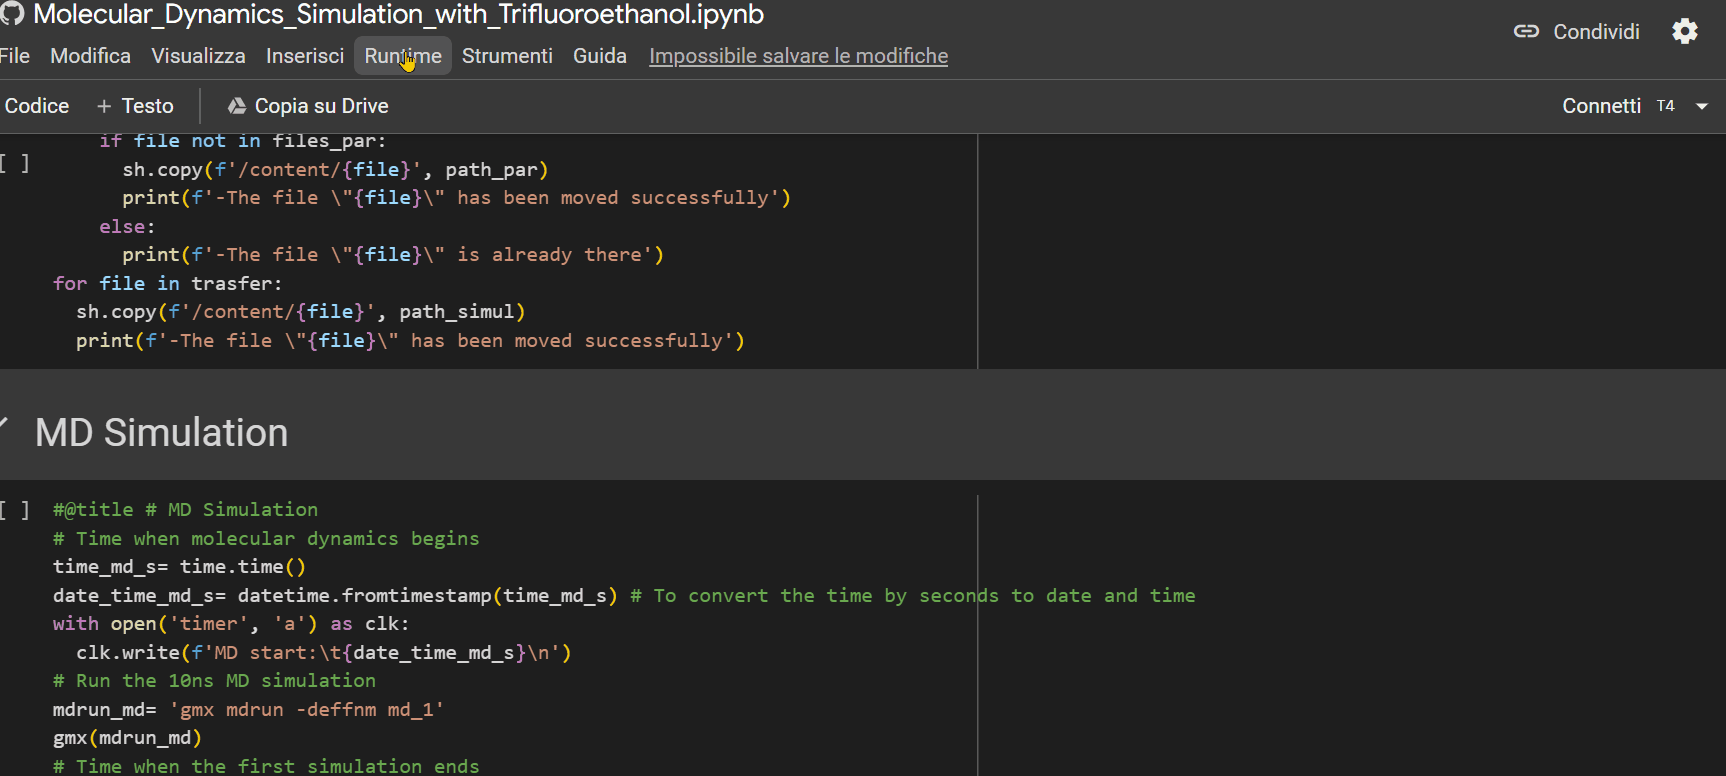Screen dimensions: 1726x776
Task: Click the line "clk.write(f'MD start:\t{date_time_md_s}\n')"
Action: point(324,653)
